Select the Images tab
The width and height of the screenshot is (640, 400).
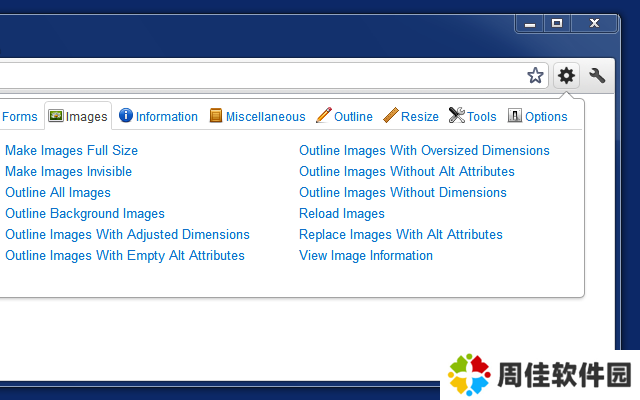pyautogui.click(x=78, y=117)
